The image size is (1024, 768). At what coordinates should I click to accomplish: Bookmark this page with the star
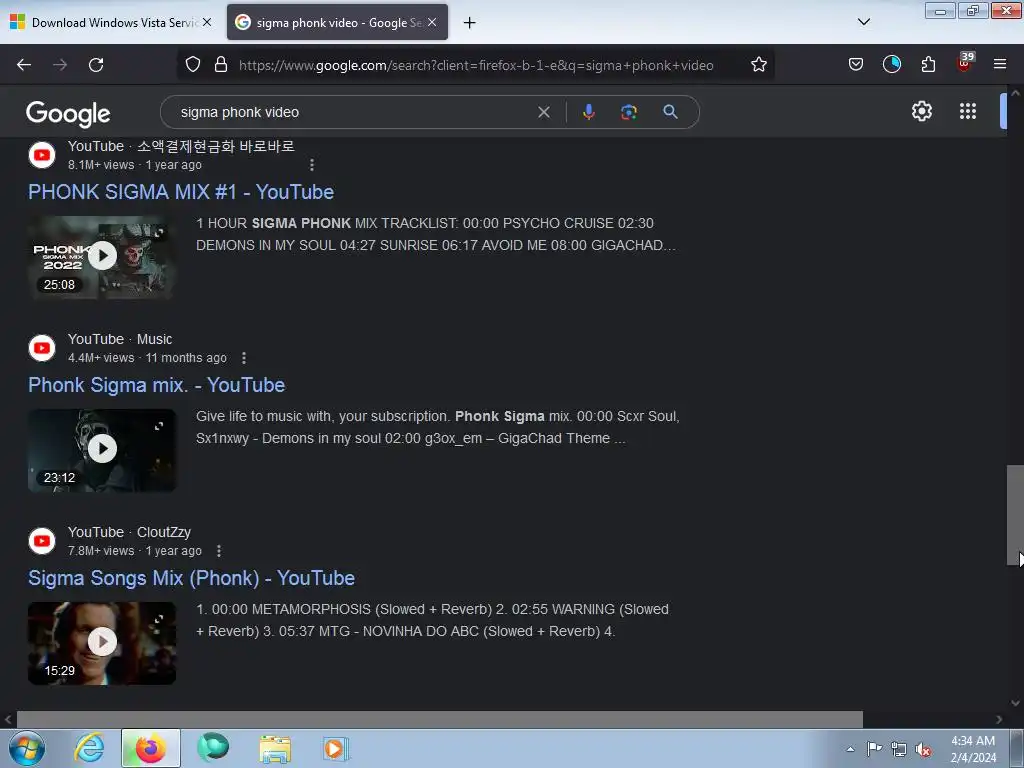758,65
